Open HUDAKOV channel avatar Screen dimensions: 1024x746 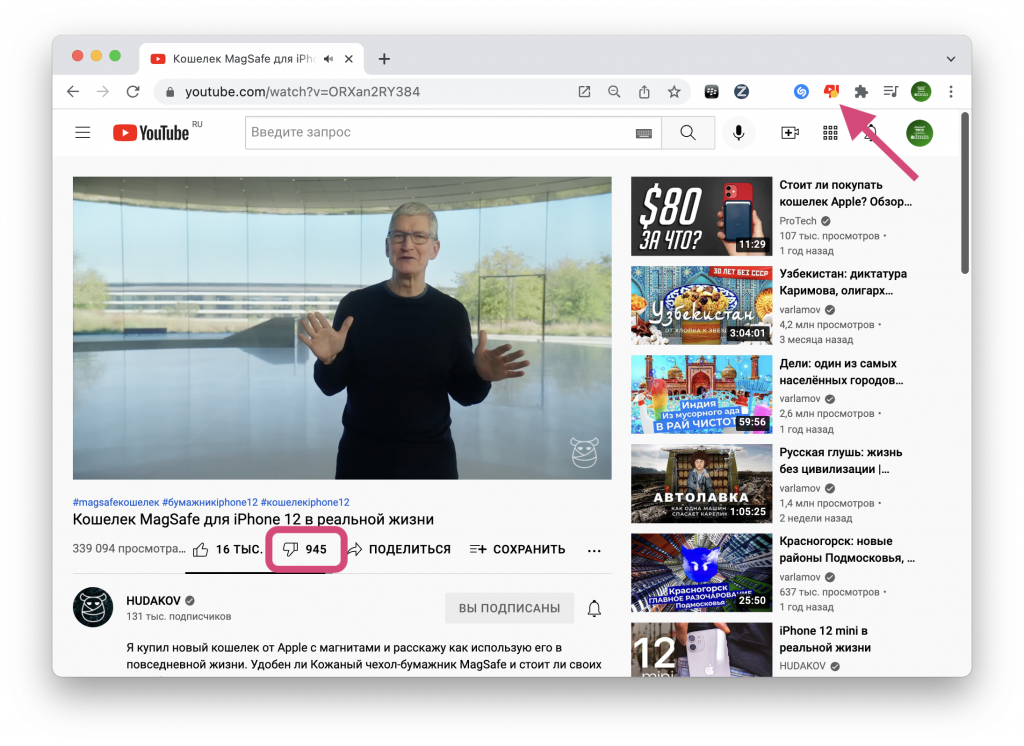tap(93, 607)
